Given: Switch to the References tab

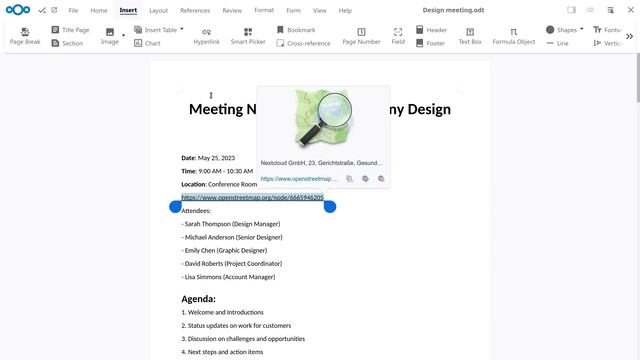Looking at the screenshot, I should point(195,10).
